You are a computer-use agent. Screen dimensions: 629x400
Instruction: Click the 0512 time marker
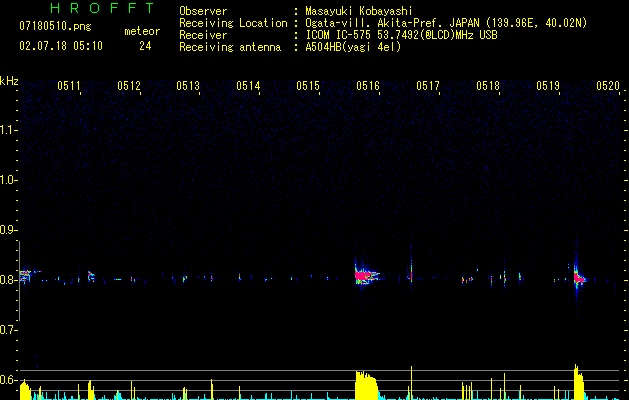(129, 86)
